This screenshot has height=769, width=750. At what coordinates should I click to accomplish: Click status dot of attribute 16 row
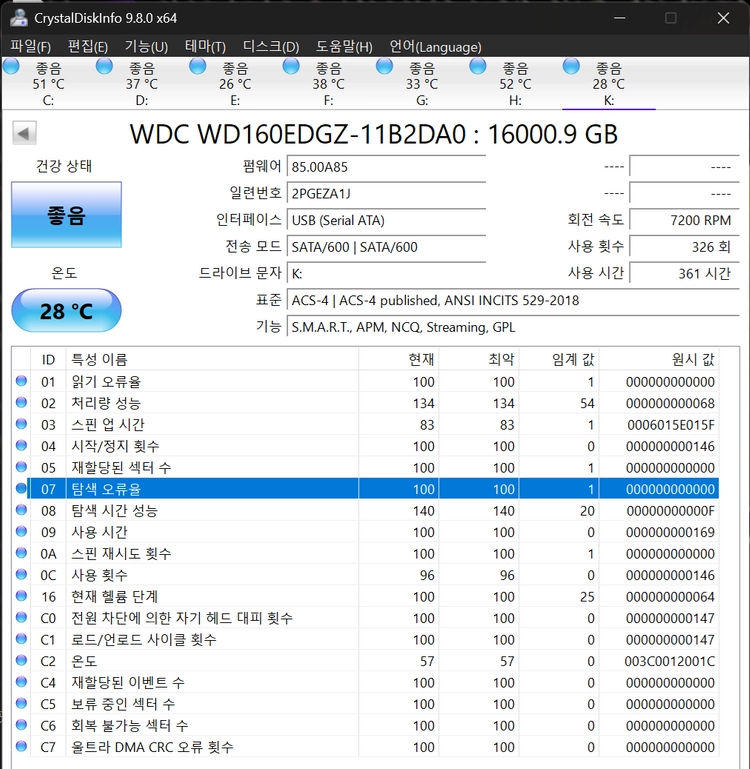click(x=21, y=595)
